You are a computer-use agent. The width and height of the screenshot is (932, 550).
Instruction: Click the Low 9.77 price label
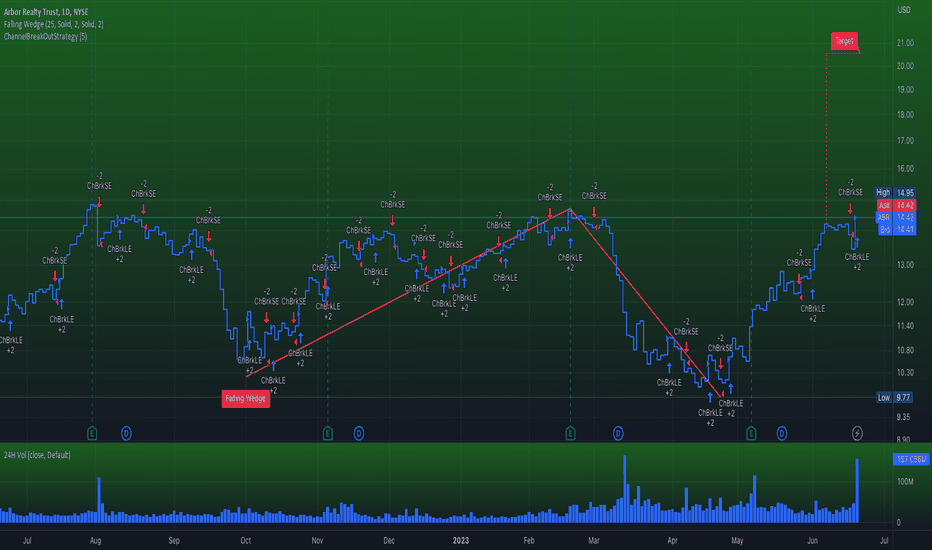[x=895, y=397]
